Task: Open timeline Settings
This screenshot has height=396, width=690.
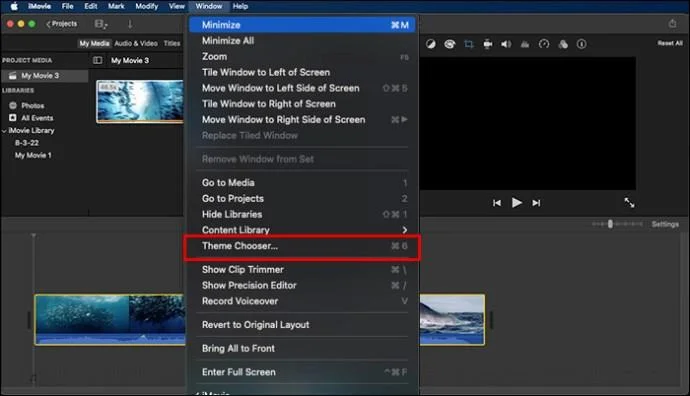Action: (x=665, y=224)
